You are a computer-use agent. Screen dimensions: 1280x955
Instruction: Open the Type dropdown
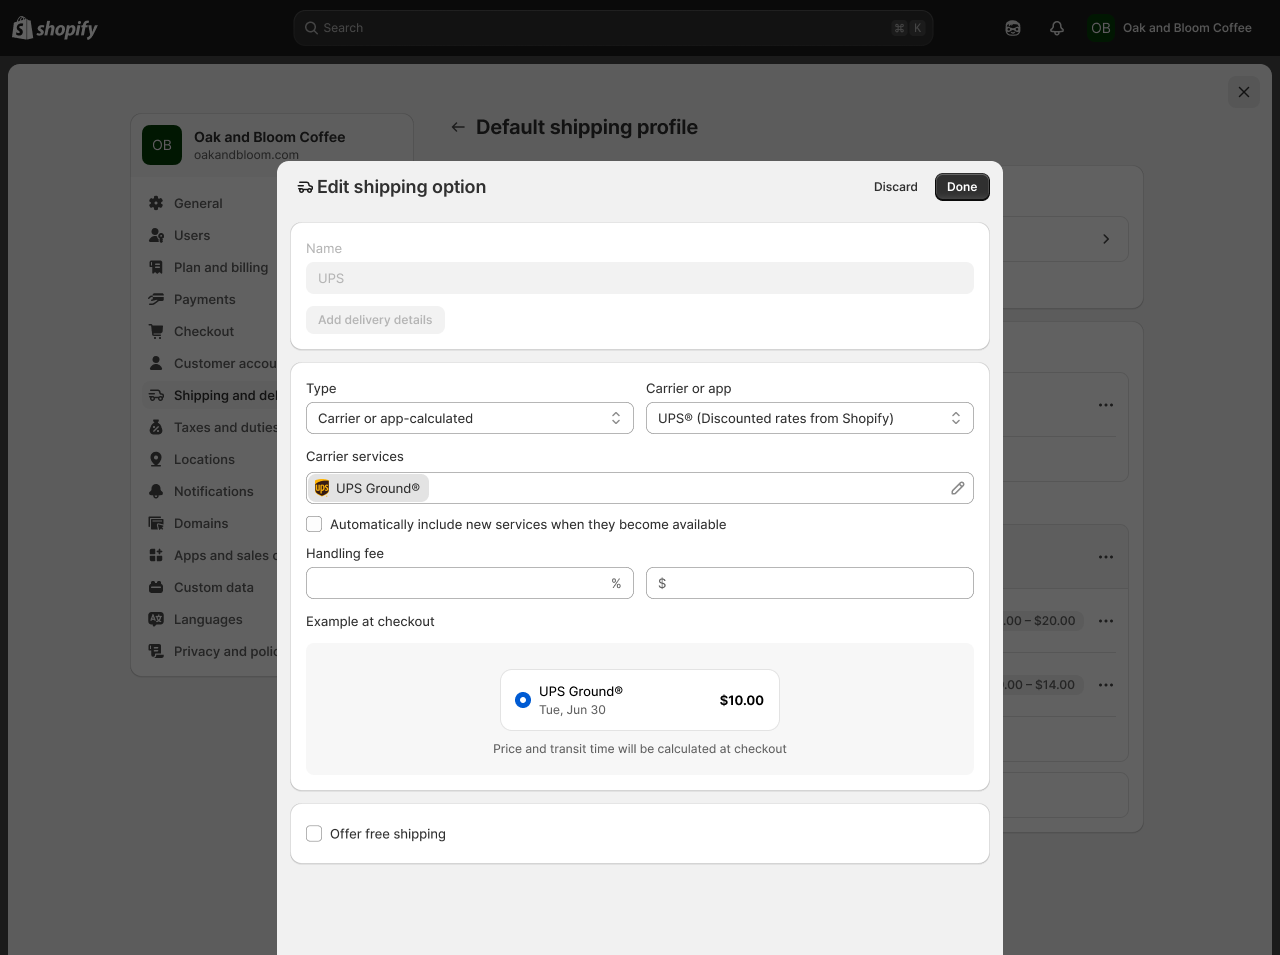coord(470,418)
